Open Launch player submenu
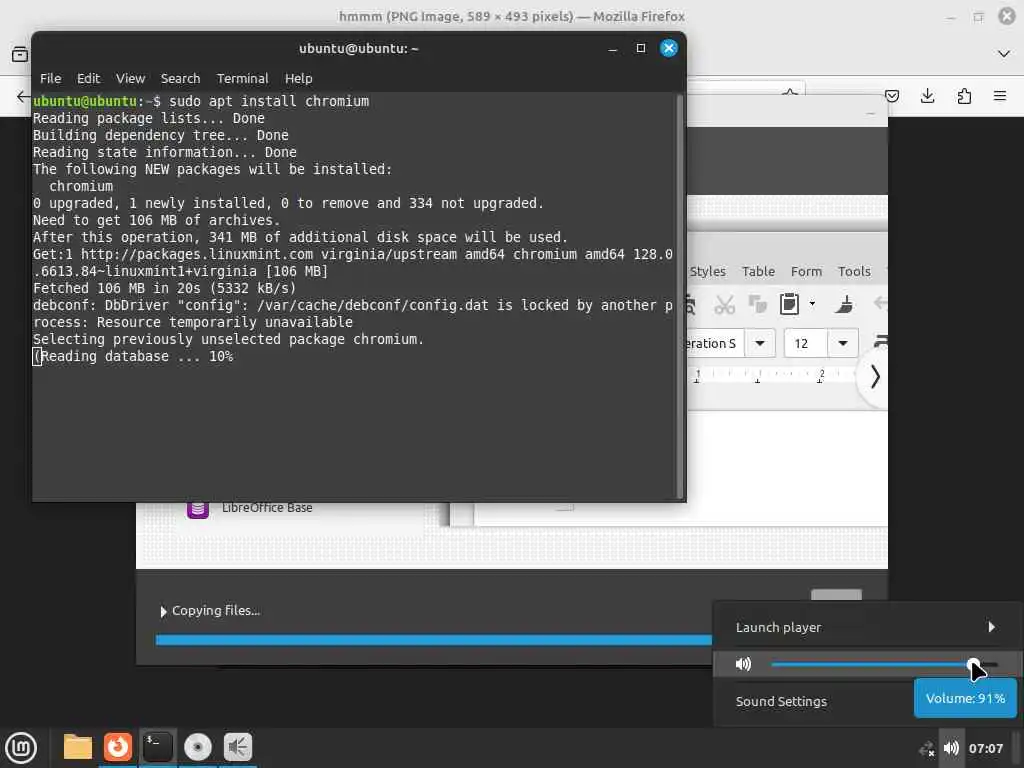This screenshot has width=1024, height=768. pyautogui.click(x=867, y=627)
